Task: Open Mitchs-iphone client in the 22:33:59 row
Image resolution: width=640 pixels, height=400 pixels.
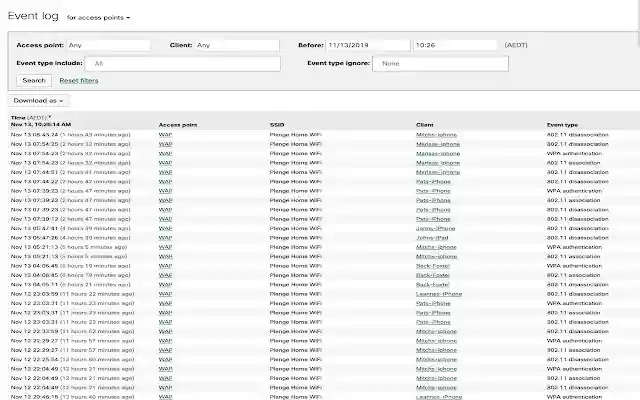Action: 436,331
